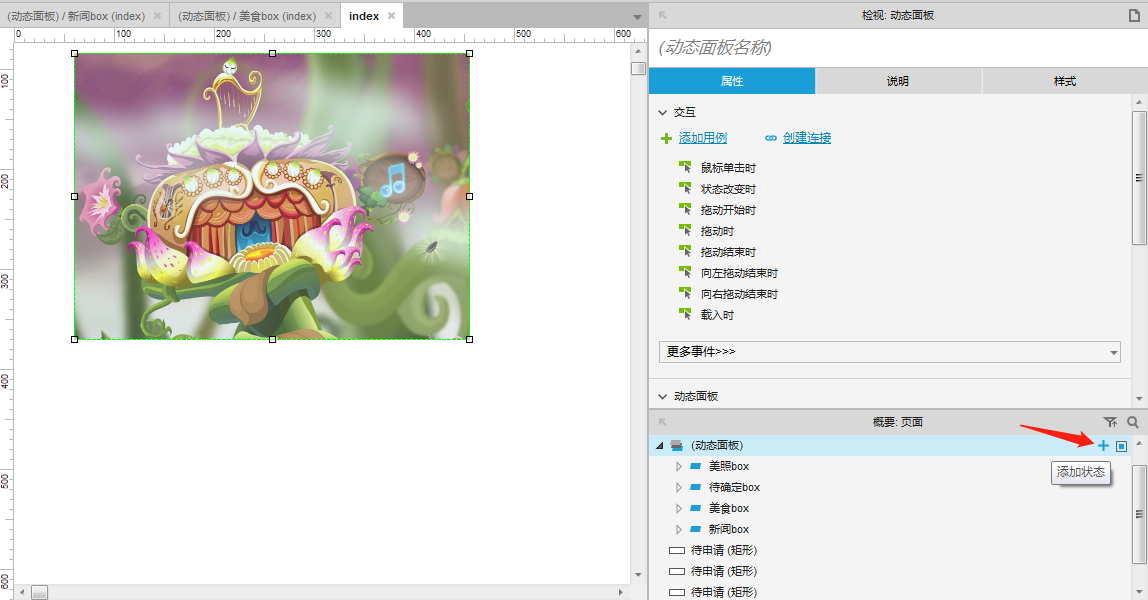Expand the 待确定box state

click(679, 487)
